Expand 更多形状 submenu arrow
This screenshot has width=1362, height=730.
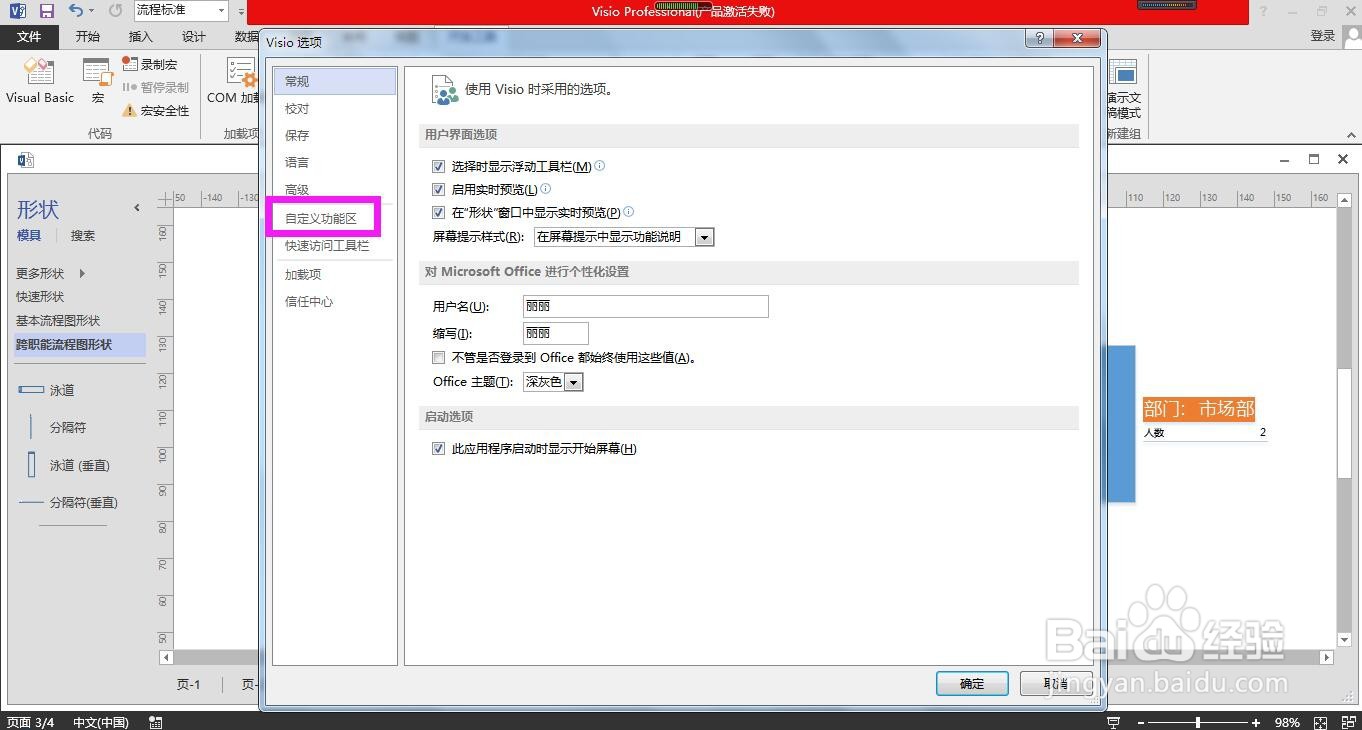(82, 273)
